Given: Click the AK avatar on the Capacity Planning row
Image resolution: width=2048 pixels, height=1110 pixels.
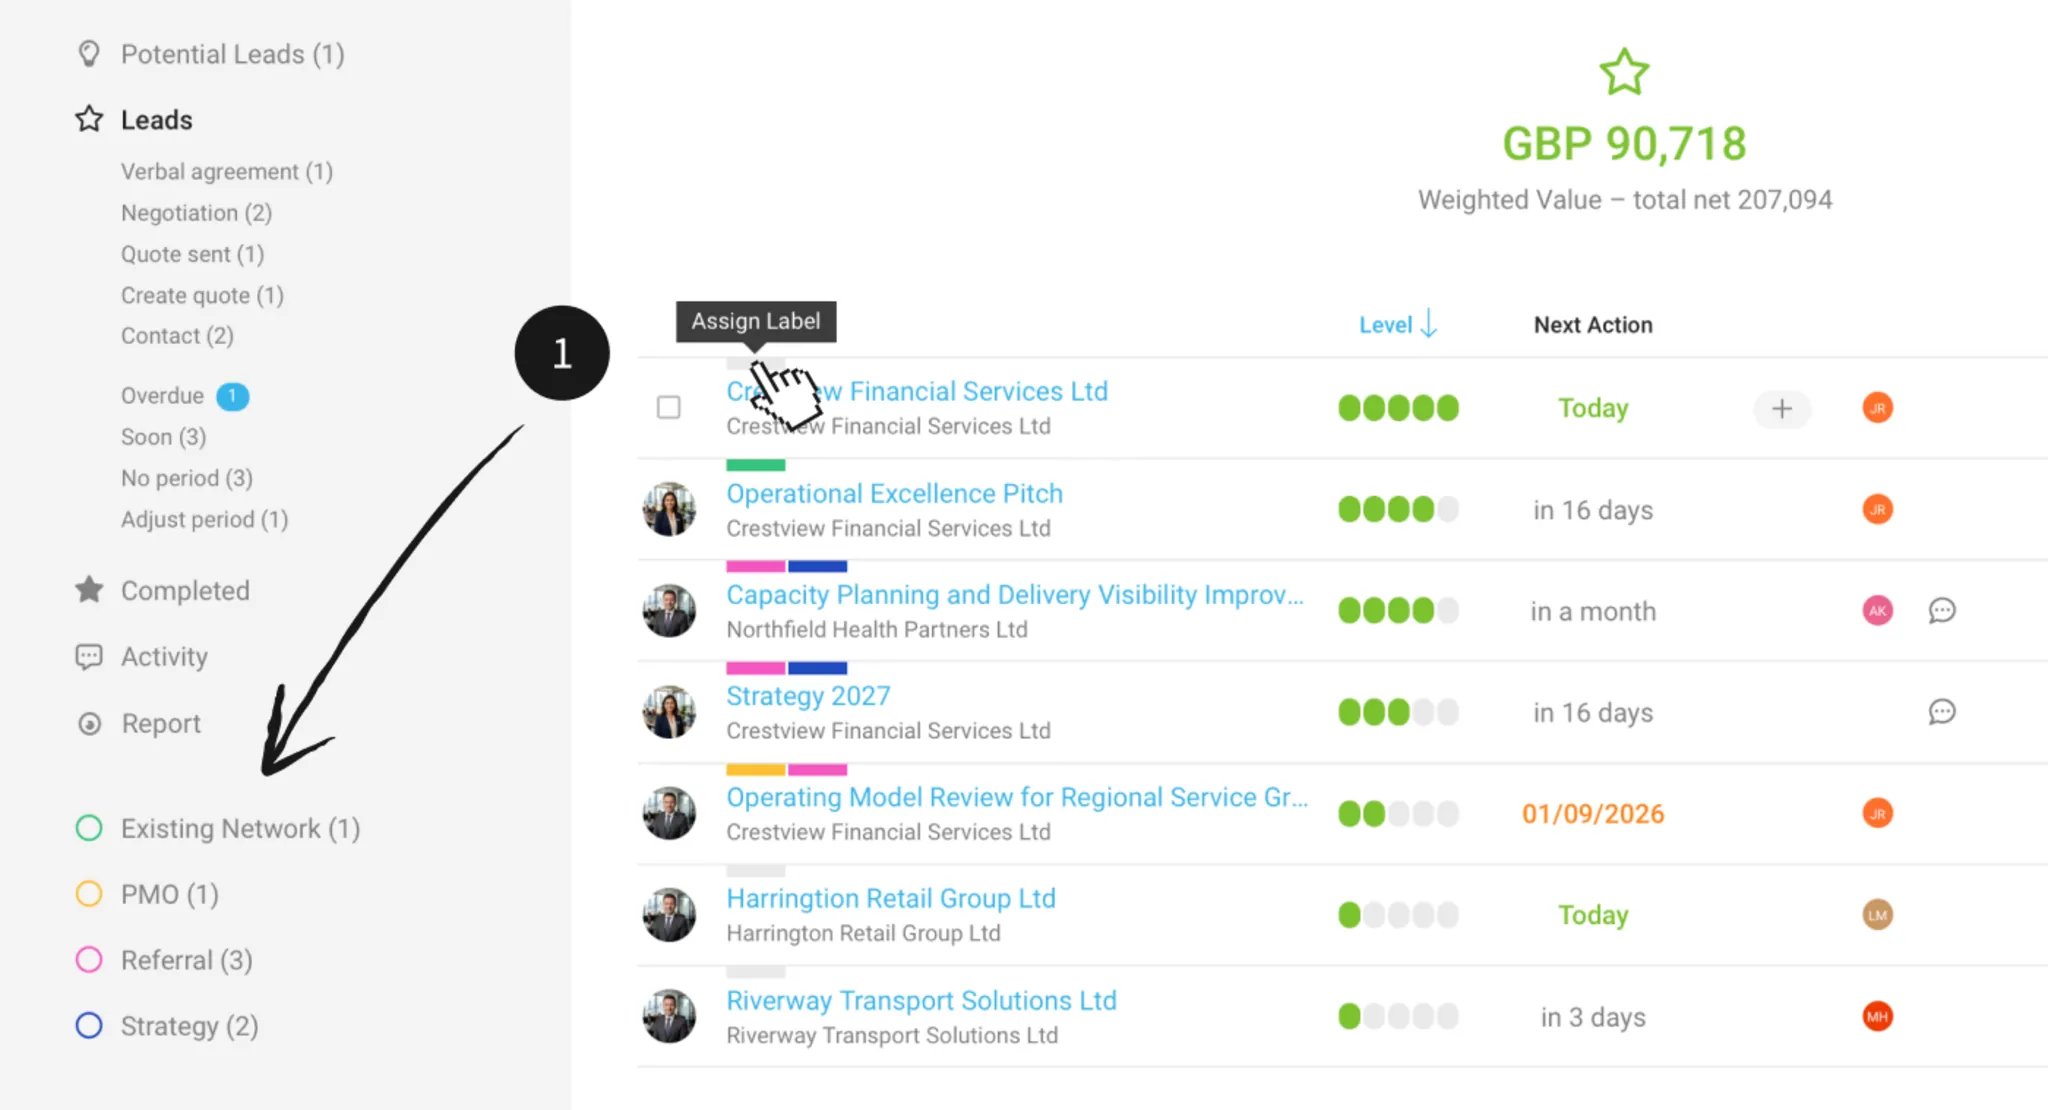Looking at the screenshot, I should [1878, 610].
